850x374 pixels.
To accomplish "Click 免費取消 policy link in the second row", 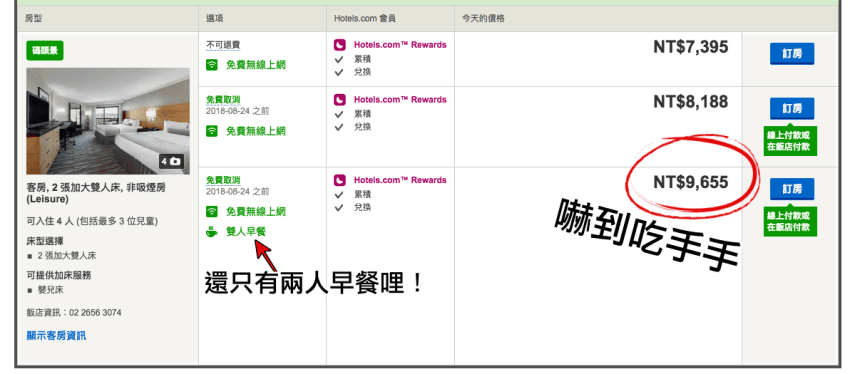I will point(223,100).
